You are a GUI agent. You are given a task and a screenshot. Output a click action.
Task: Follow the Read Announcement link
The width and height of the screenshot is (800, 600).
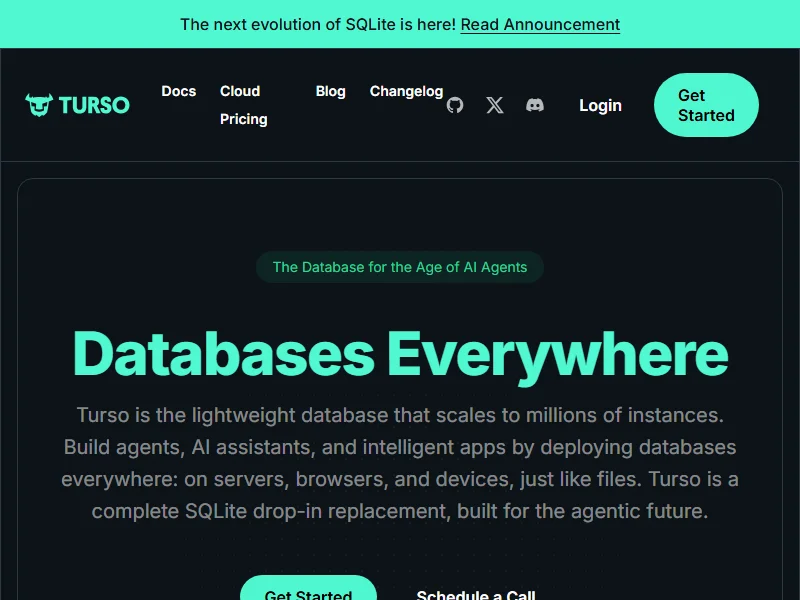coord(540,24)
